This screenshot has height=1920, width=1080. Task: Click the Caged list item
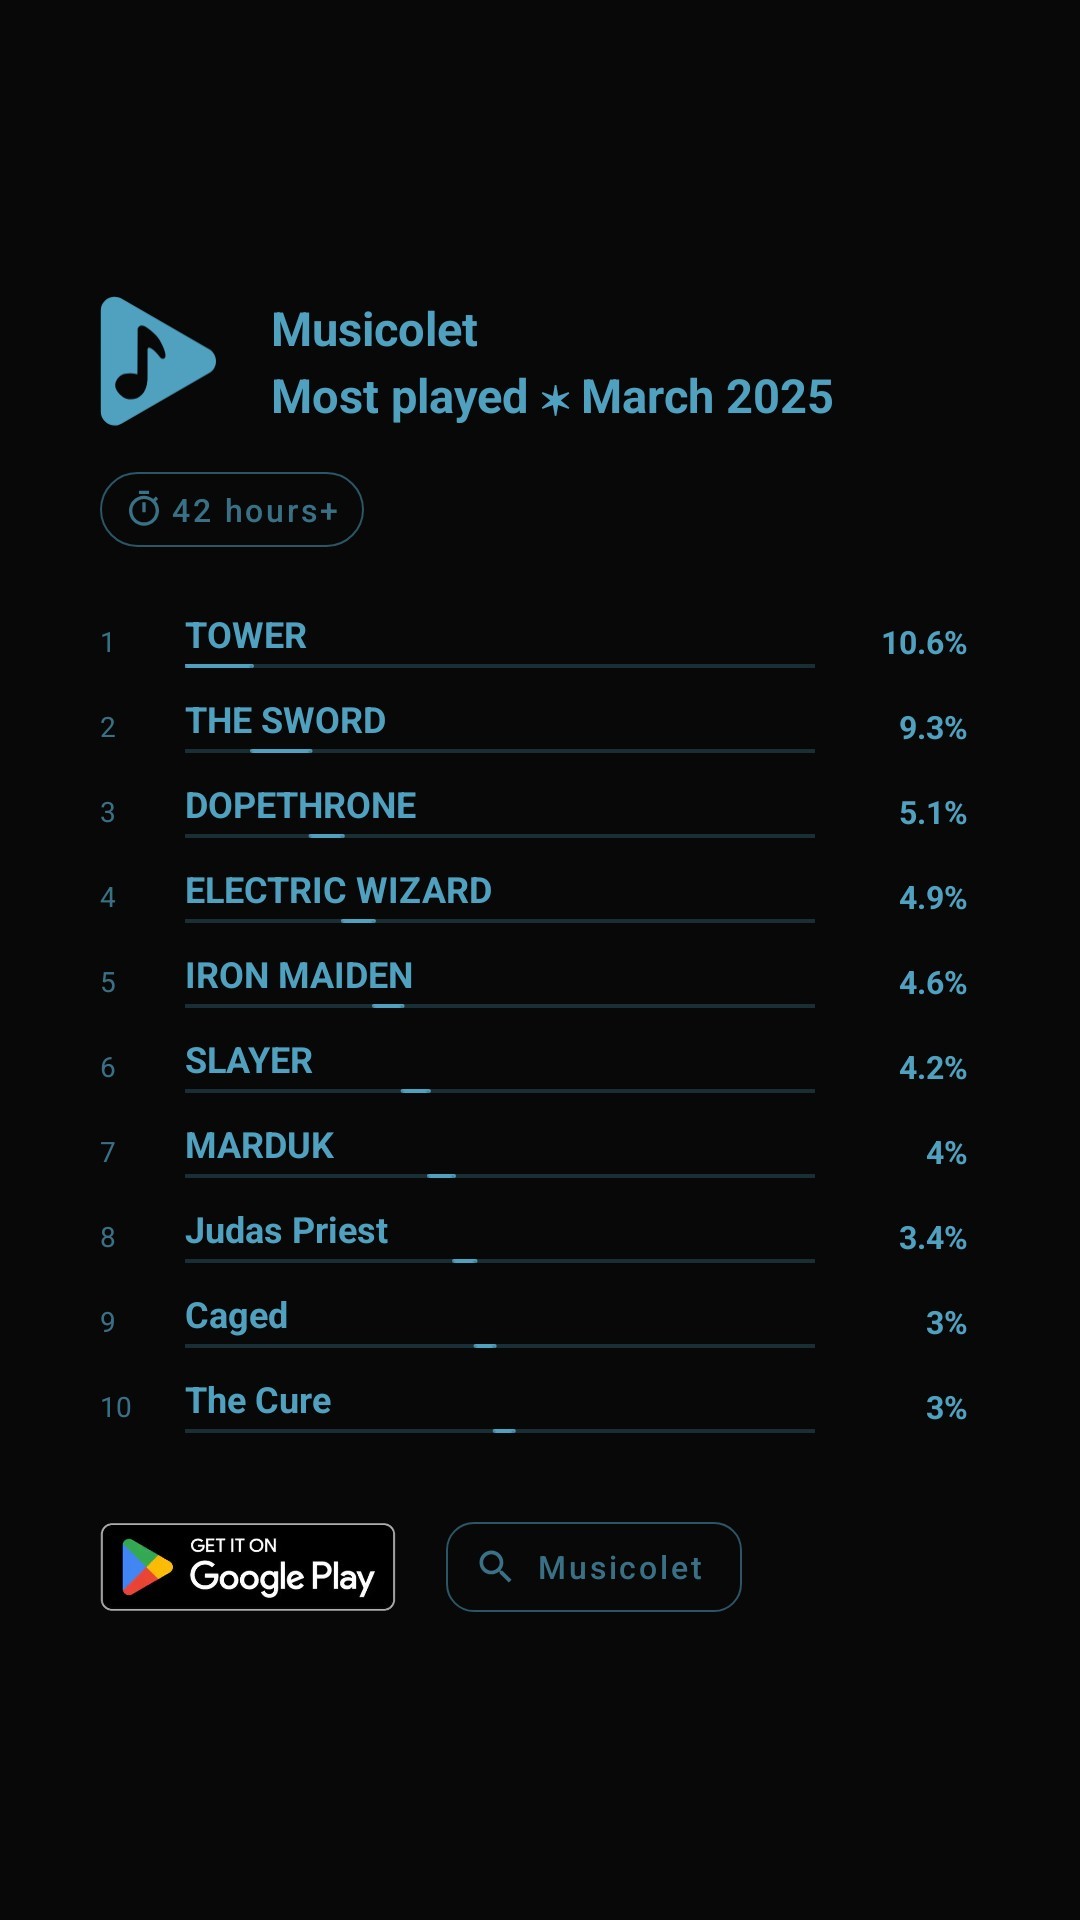click(237, 1316)
